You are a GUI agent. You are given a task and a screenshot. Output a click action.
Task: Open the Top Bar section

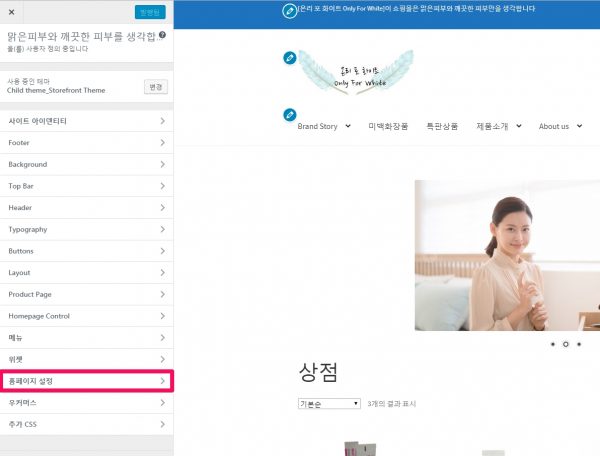pyautogui.click(x=86, y=186)
